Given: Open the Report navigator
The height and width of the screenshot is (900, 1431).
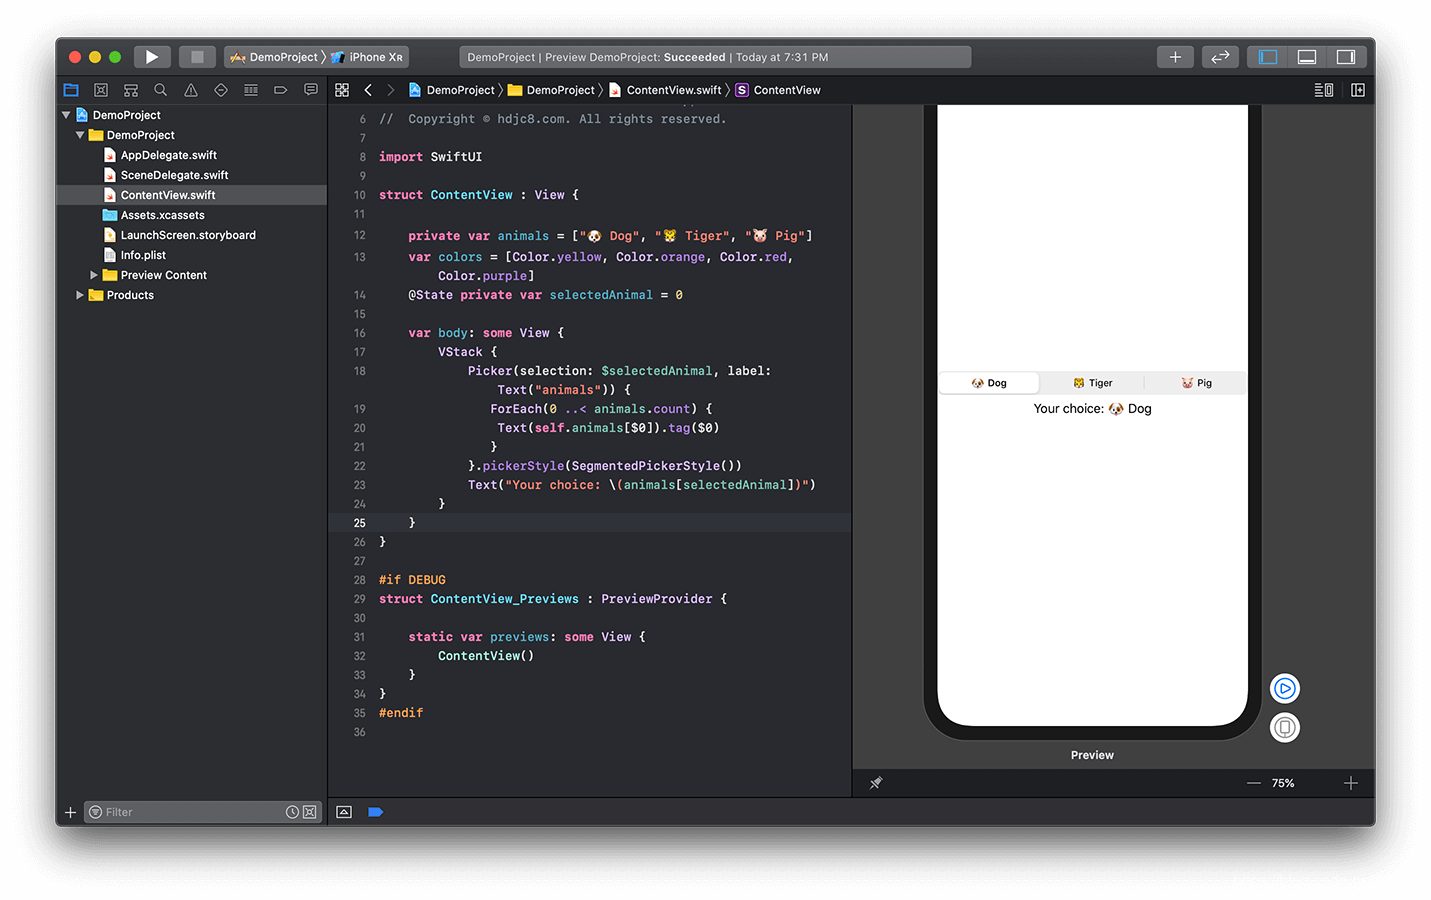Looking at the screenshot, I should coord(311,90).
